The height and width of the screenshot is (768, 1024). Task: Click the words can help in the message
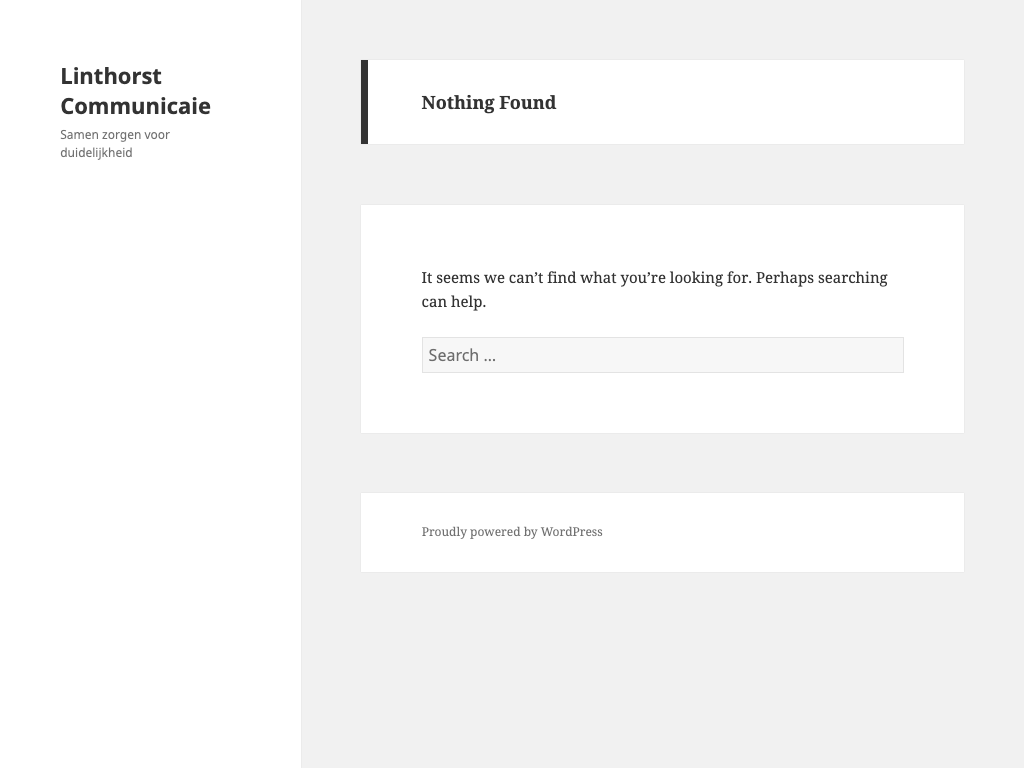[x=453, y=302]
